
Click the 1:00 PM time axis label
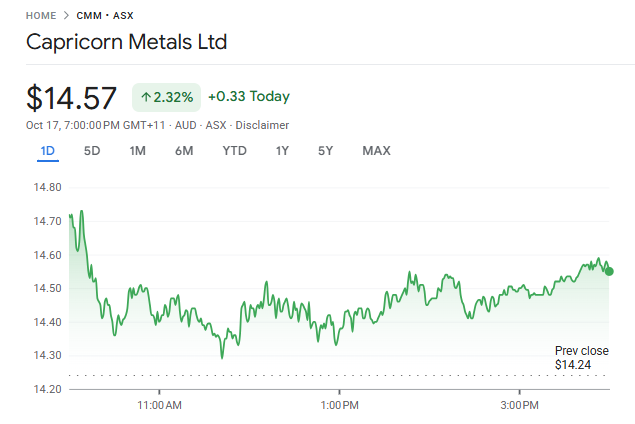click(x=339, y=405)
